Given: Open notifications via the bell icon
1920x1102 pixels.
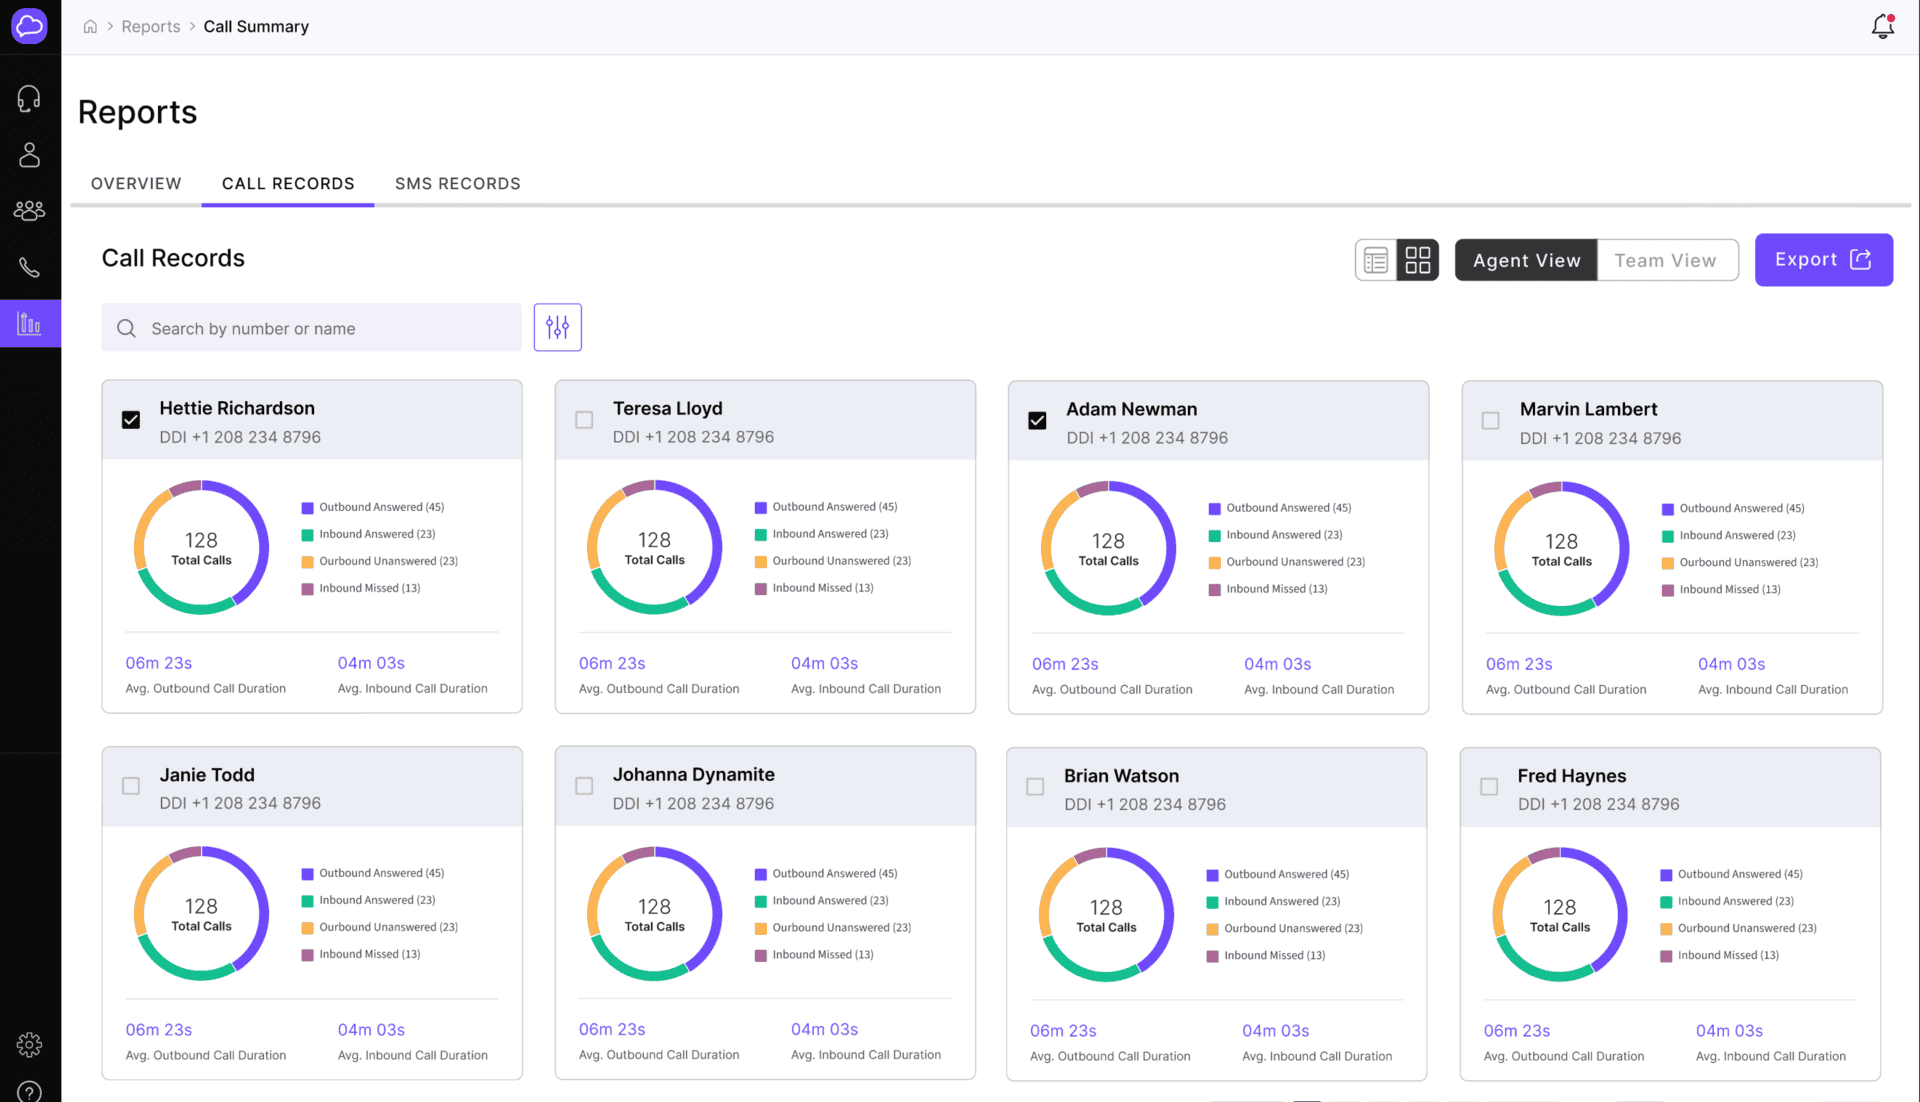Looking at the screenshot, I should pyautogui.click(x=1881, y=26).
